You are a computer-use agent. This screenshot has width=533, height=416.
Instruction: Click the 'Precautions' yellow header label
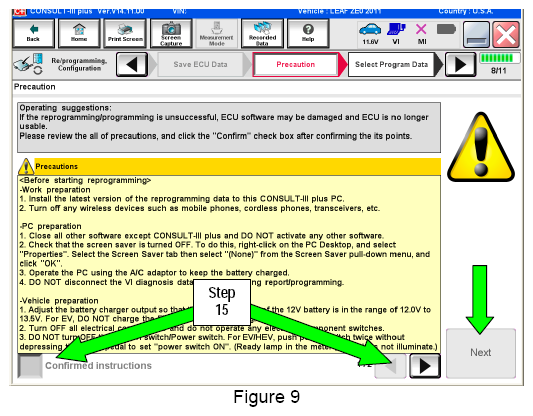pos(56,167)
